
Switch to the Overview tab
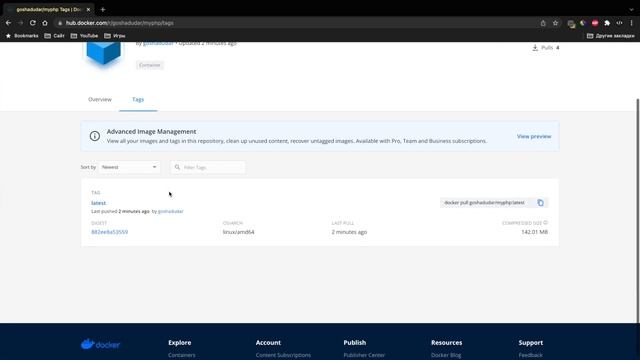coord(100,99)
